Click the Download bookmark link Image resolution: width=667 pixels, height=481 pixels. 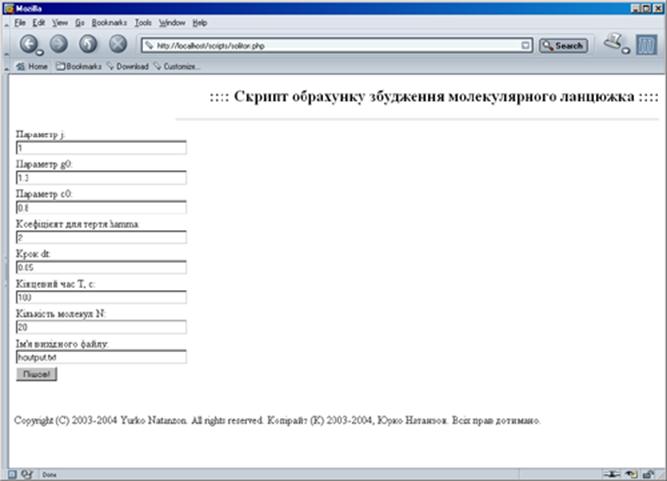127,67
